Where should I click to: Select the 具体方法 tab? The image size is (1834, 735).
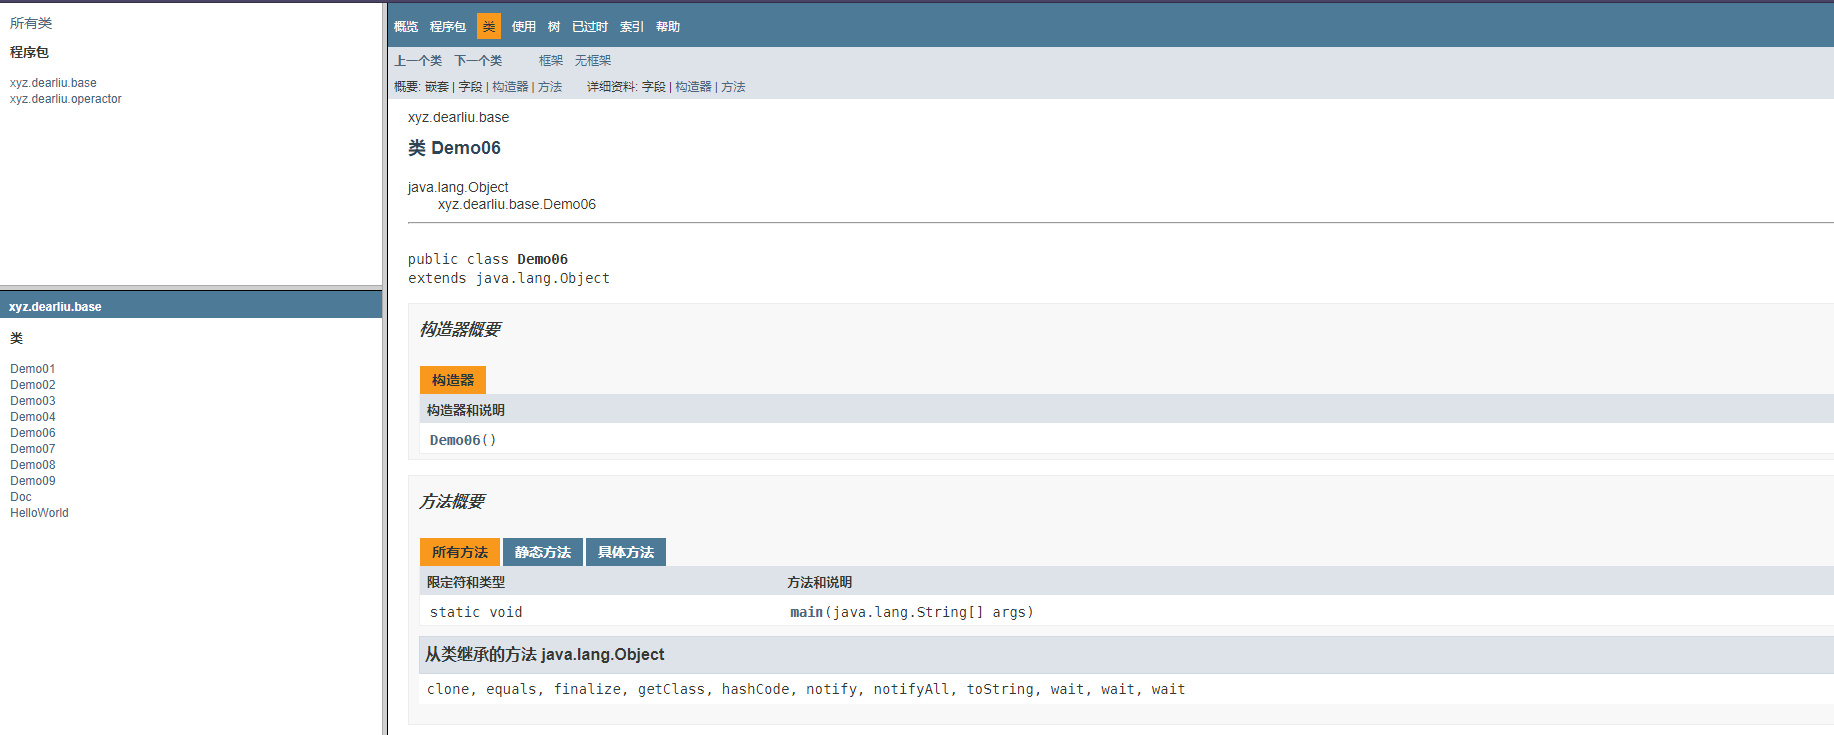(626, 552)
